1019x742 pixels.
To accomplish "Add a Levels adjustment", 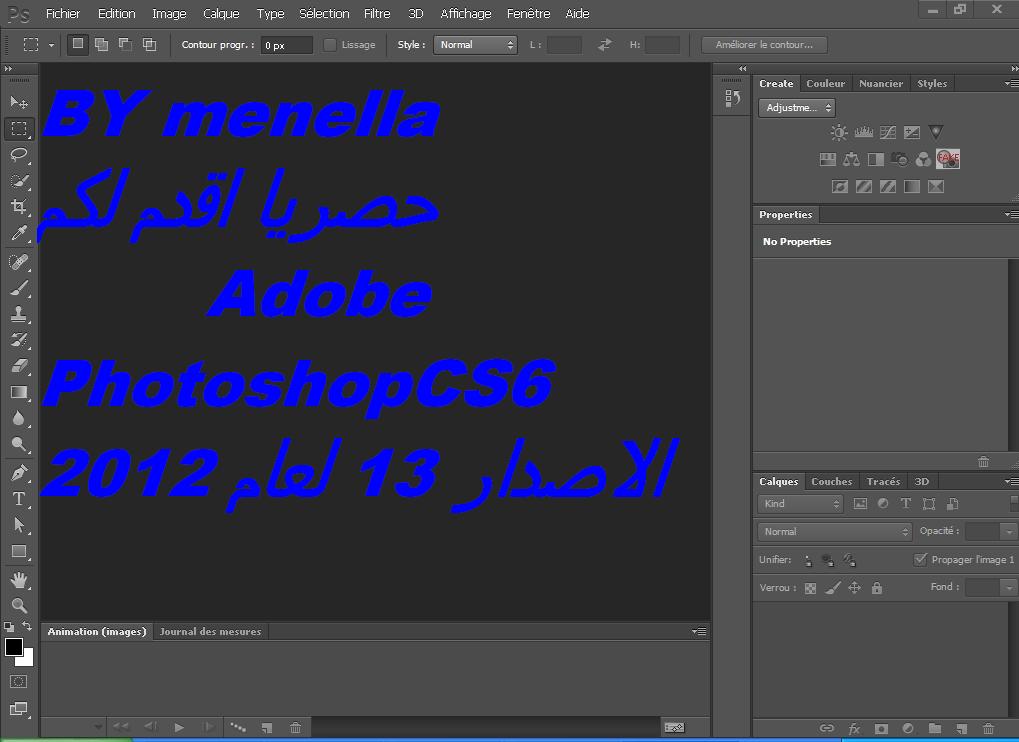I will click(x=863, y=133).
